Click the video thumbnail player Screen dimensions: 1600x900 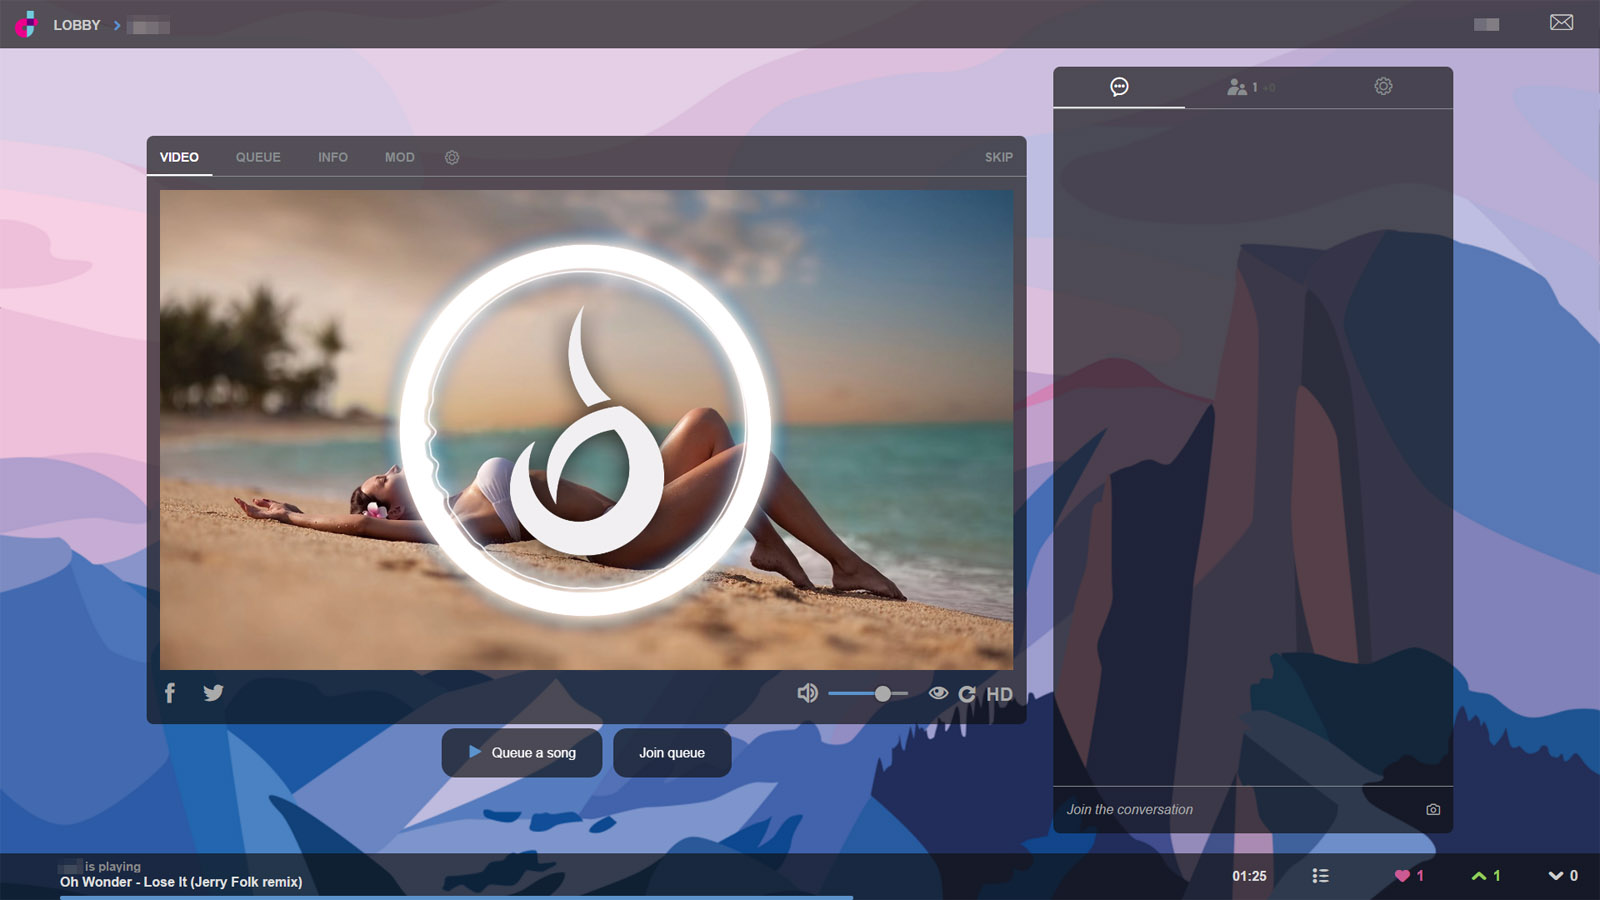click(x=586, y=430)
